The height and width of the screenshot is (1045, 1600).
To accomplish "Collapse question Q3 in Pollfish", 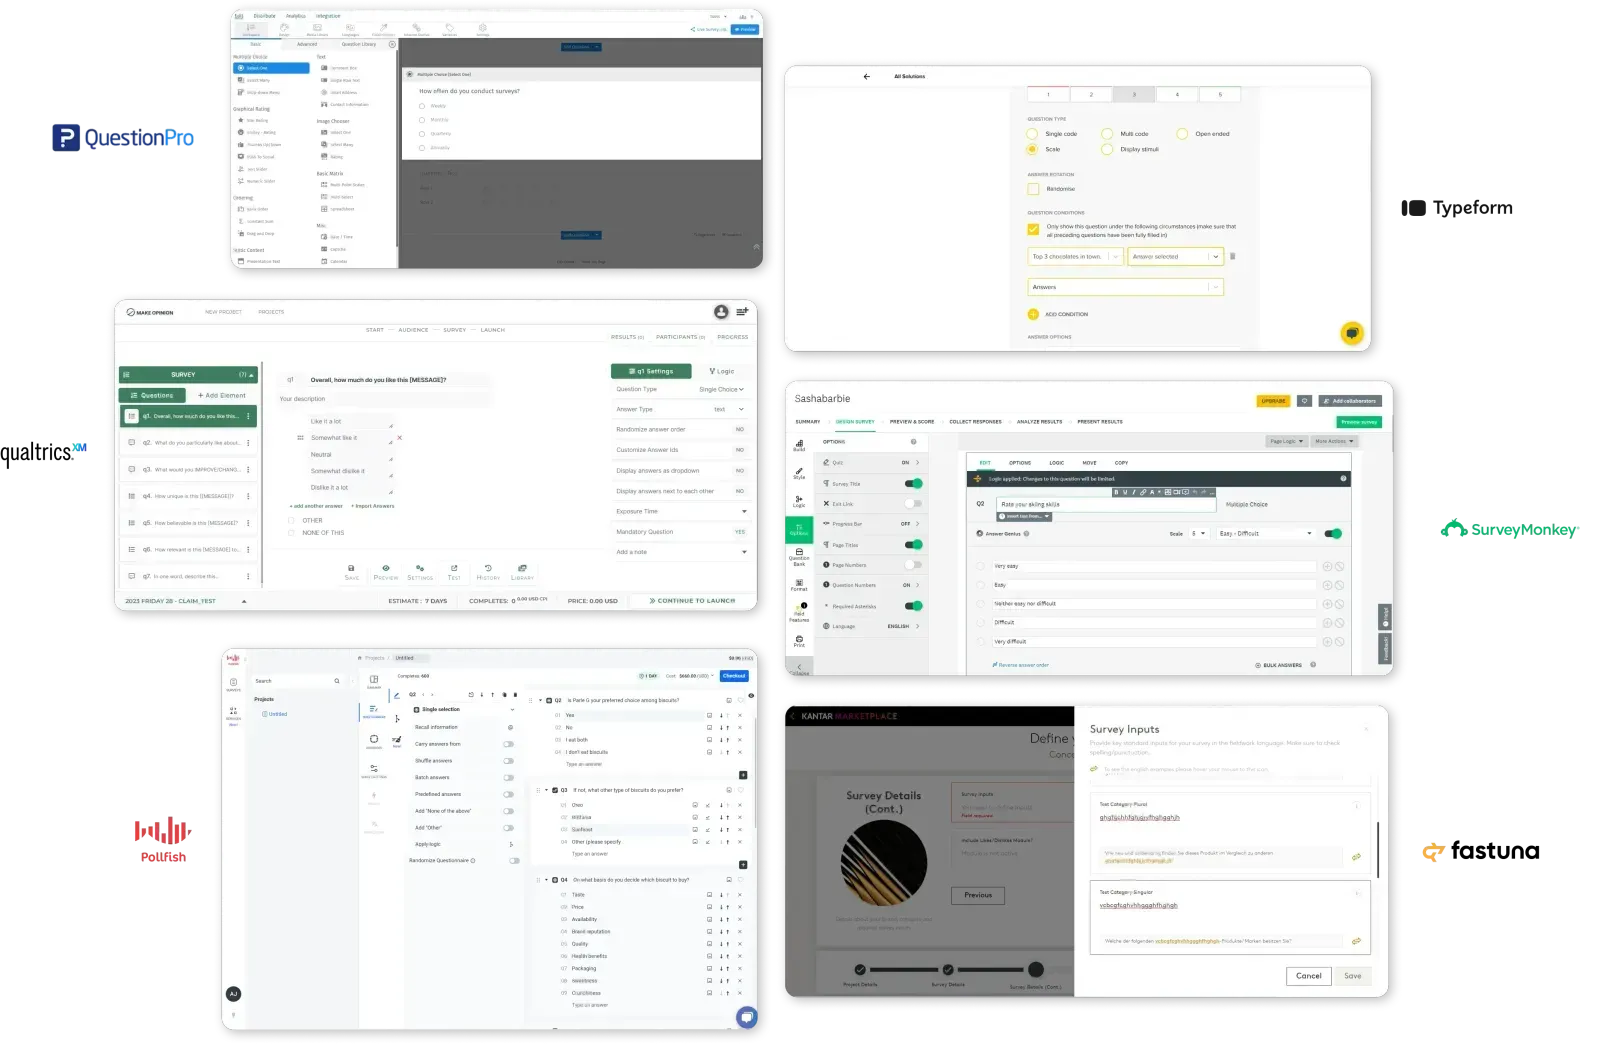I will pos(546,790).
